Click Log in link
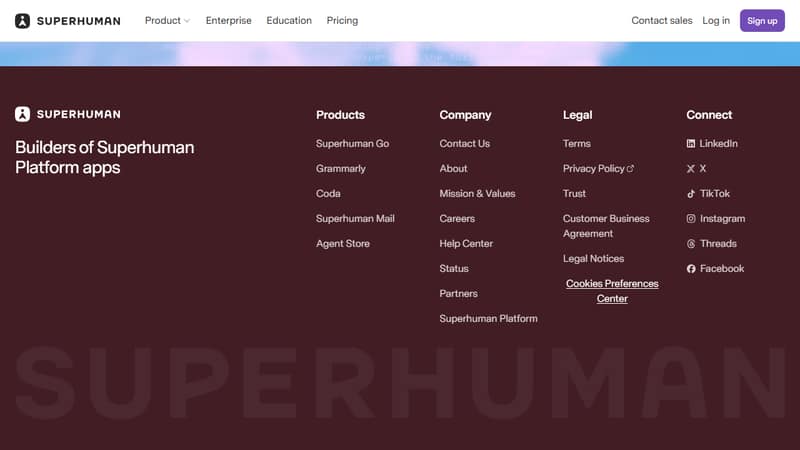The height and width of the screenshot is (450, 800). coord(716,20)
